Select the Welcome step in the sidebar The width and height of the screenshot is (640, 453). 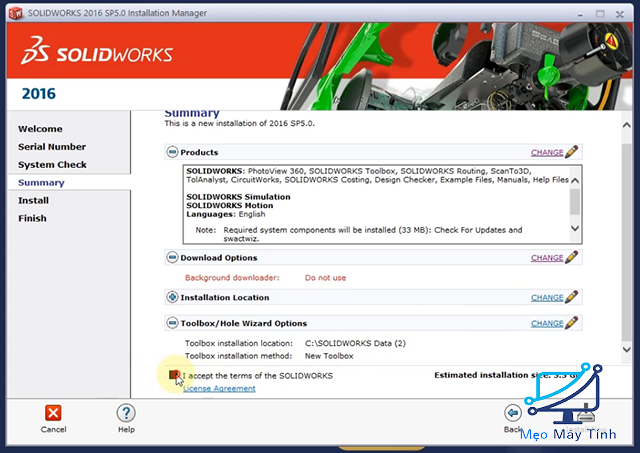pyautogui.click(x=40, y=129)
